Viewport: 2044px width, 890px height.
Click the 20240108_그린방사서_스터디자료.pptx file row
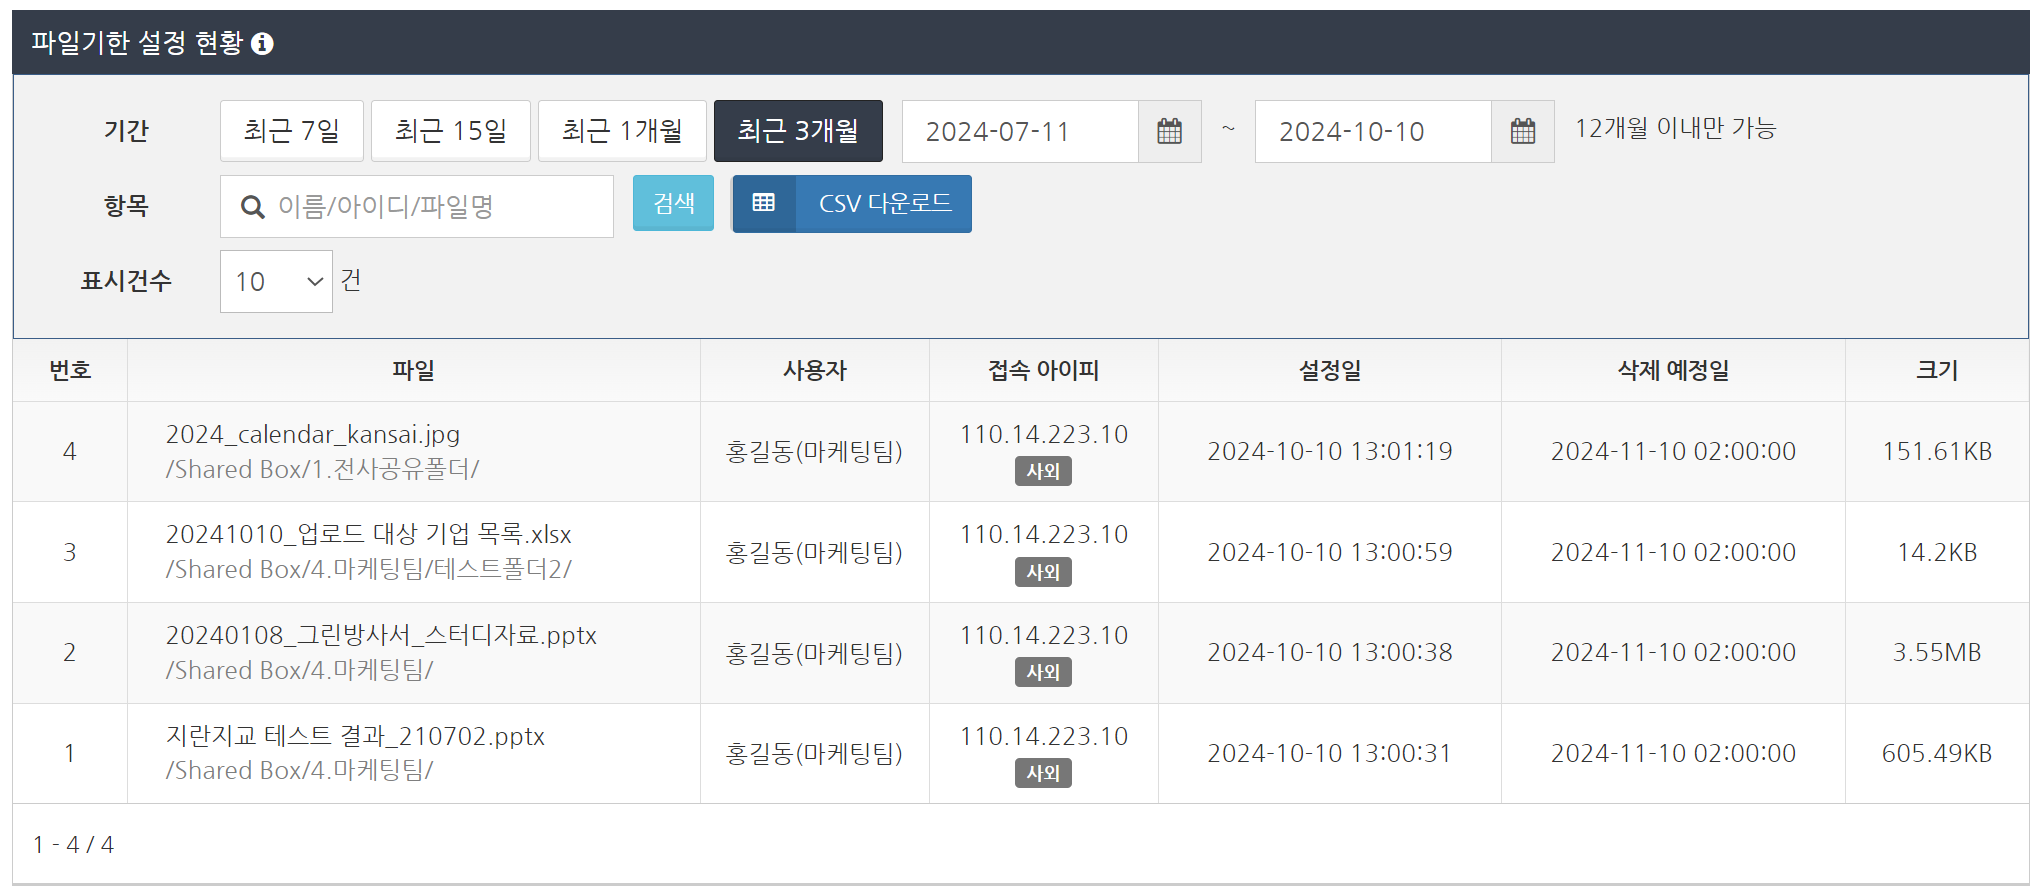(x=380, y=636)
